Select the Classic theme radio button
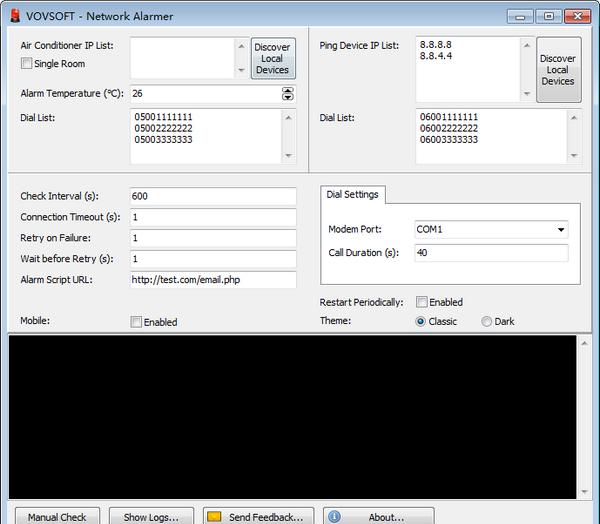This screenshot has width=600, height=524. tap(420, 322)
